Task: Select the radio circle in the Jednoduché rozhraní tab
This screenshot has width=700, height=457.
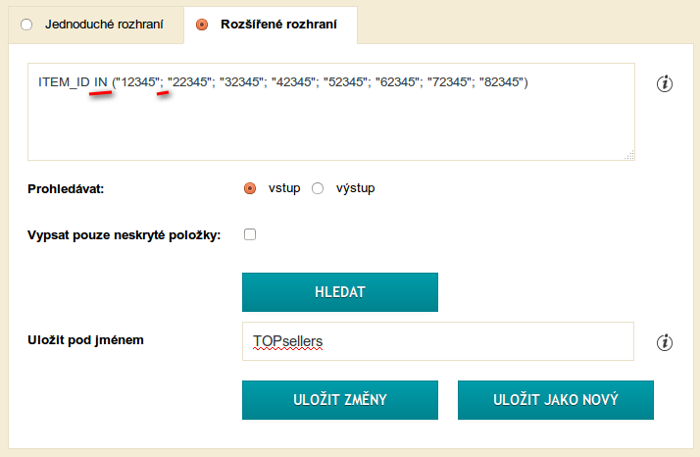Action: coord(26,23)
